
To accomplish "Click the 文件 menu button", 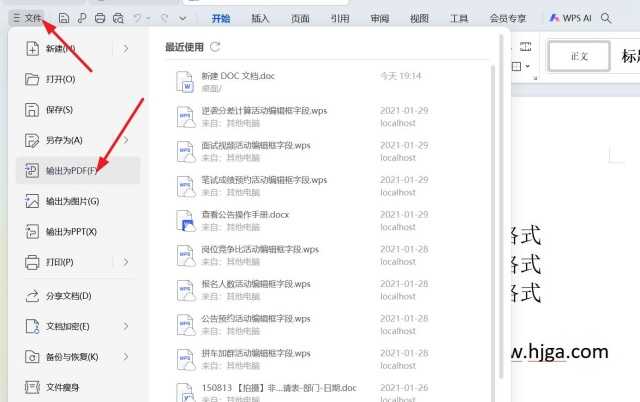I will pos(27,18).
